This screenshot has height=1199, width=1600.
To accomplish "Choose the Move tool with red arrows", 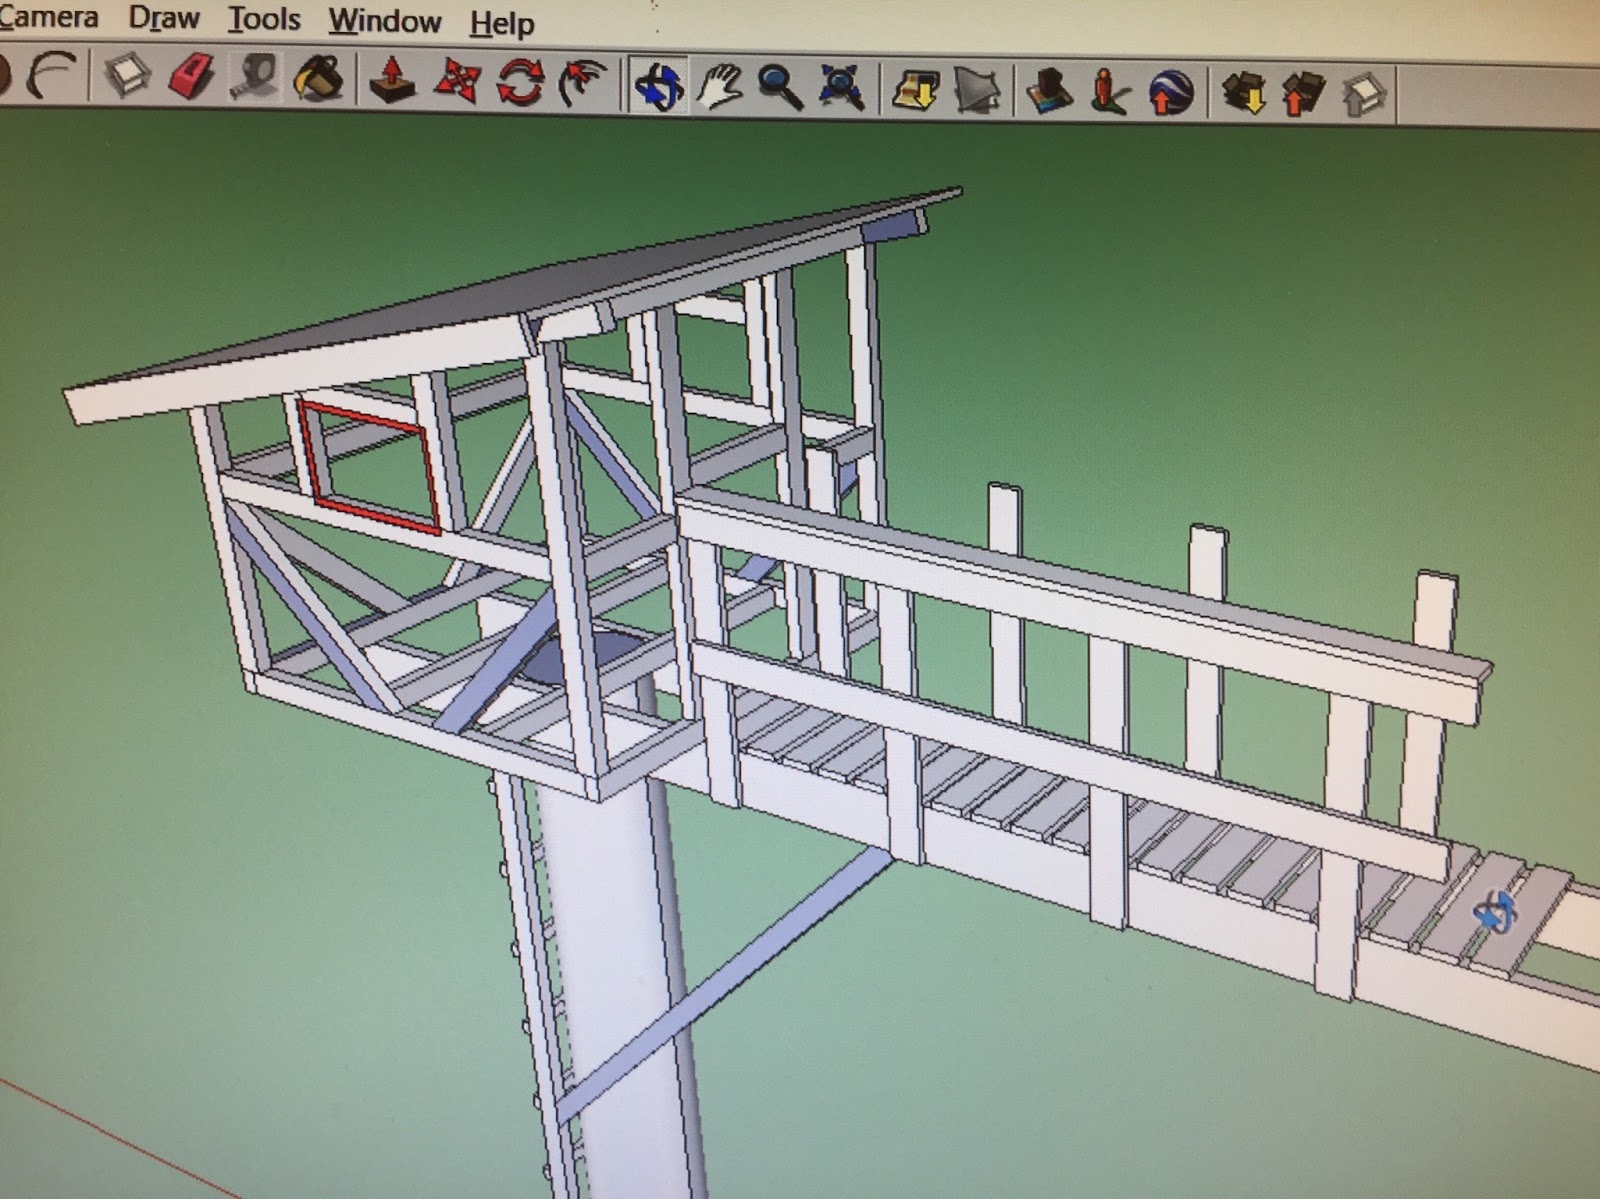I will click(457, 81).
